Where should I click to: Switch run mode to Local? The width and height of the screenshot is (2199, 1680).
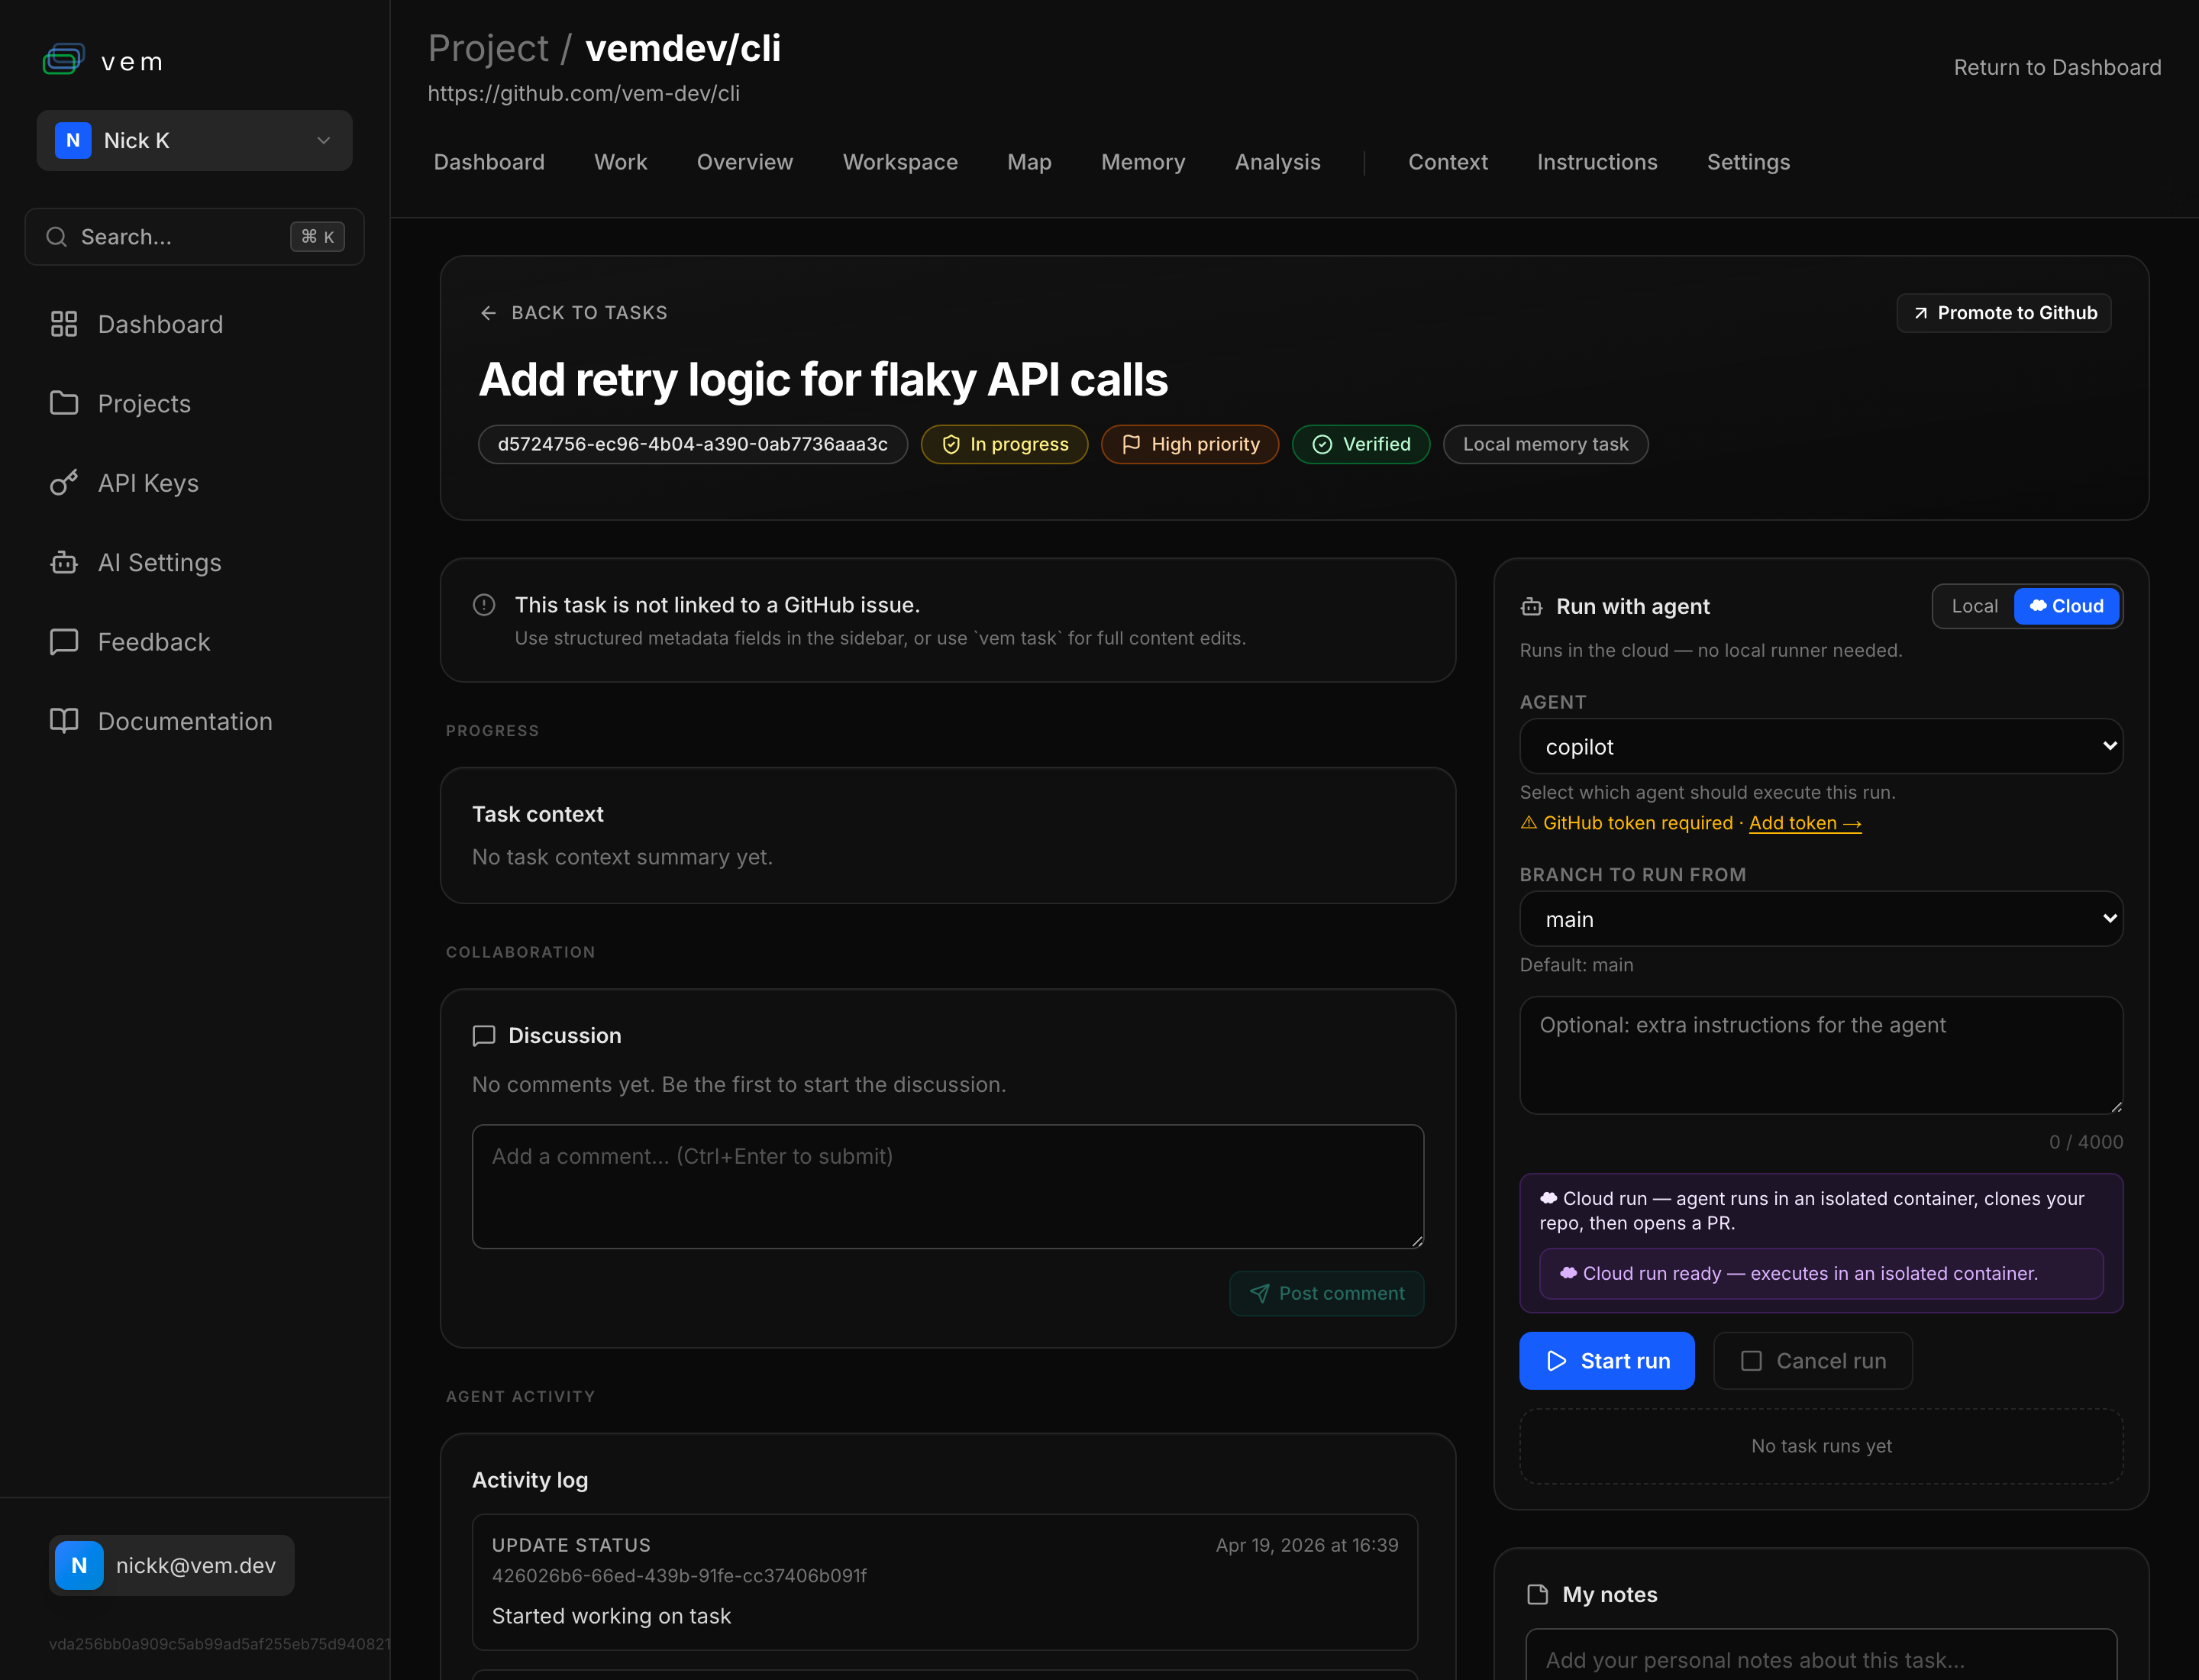click(1973, 606)
